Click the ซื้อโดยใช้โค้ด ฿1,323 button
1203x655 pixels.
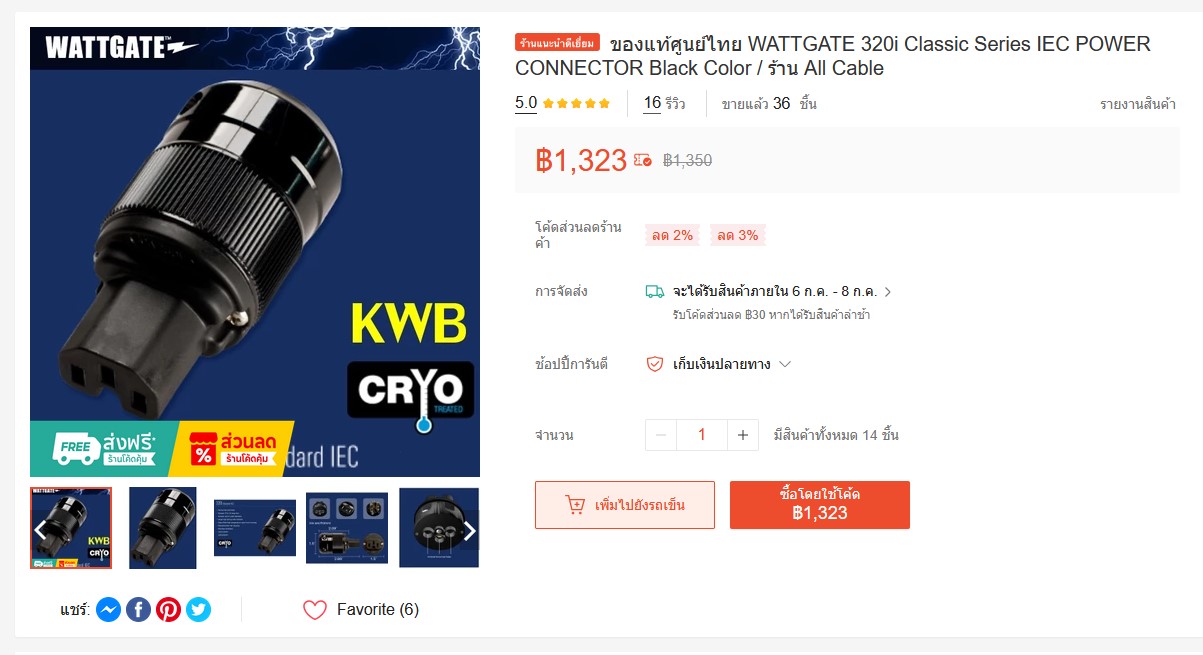click(820, 505)
